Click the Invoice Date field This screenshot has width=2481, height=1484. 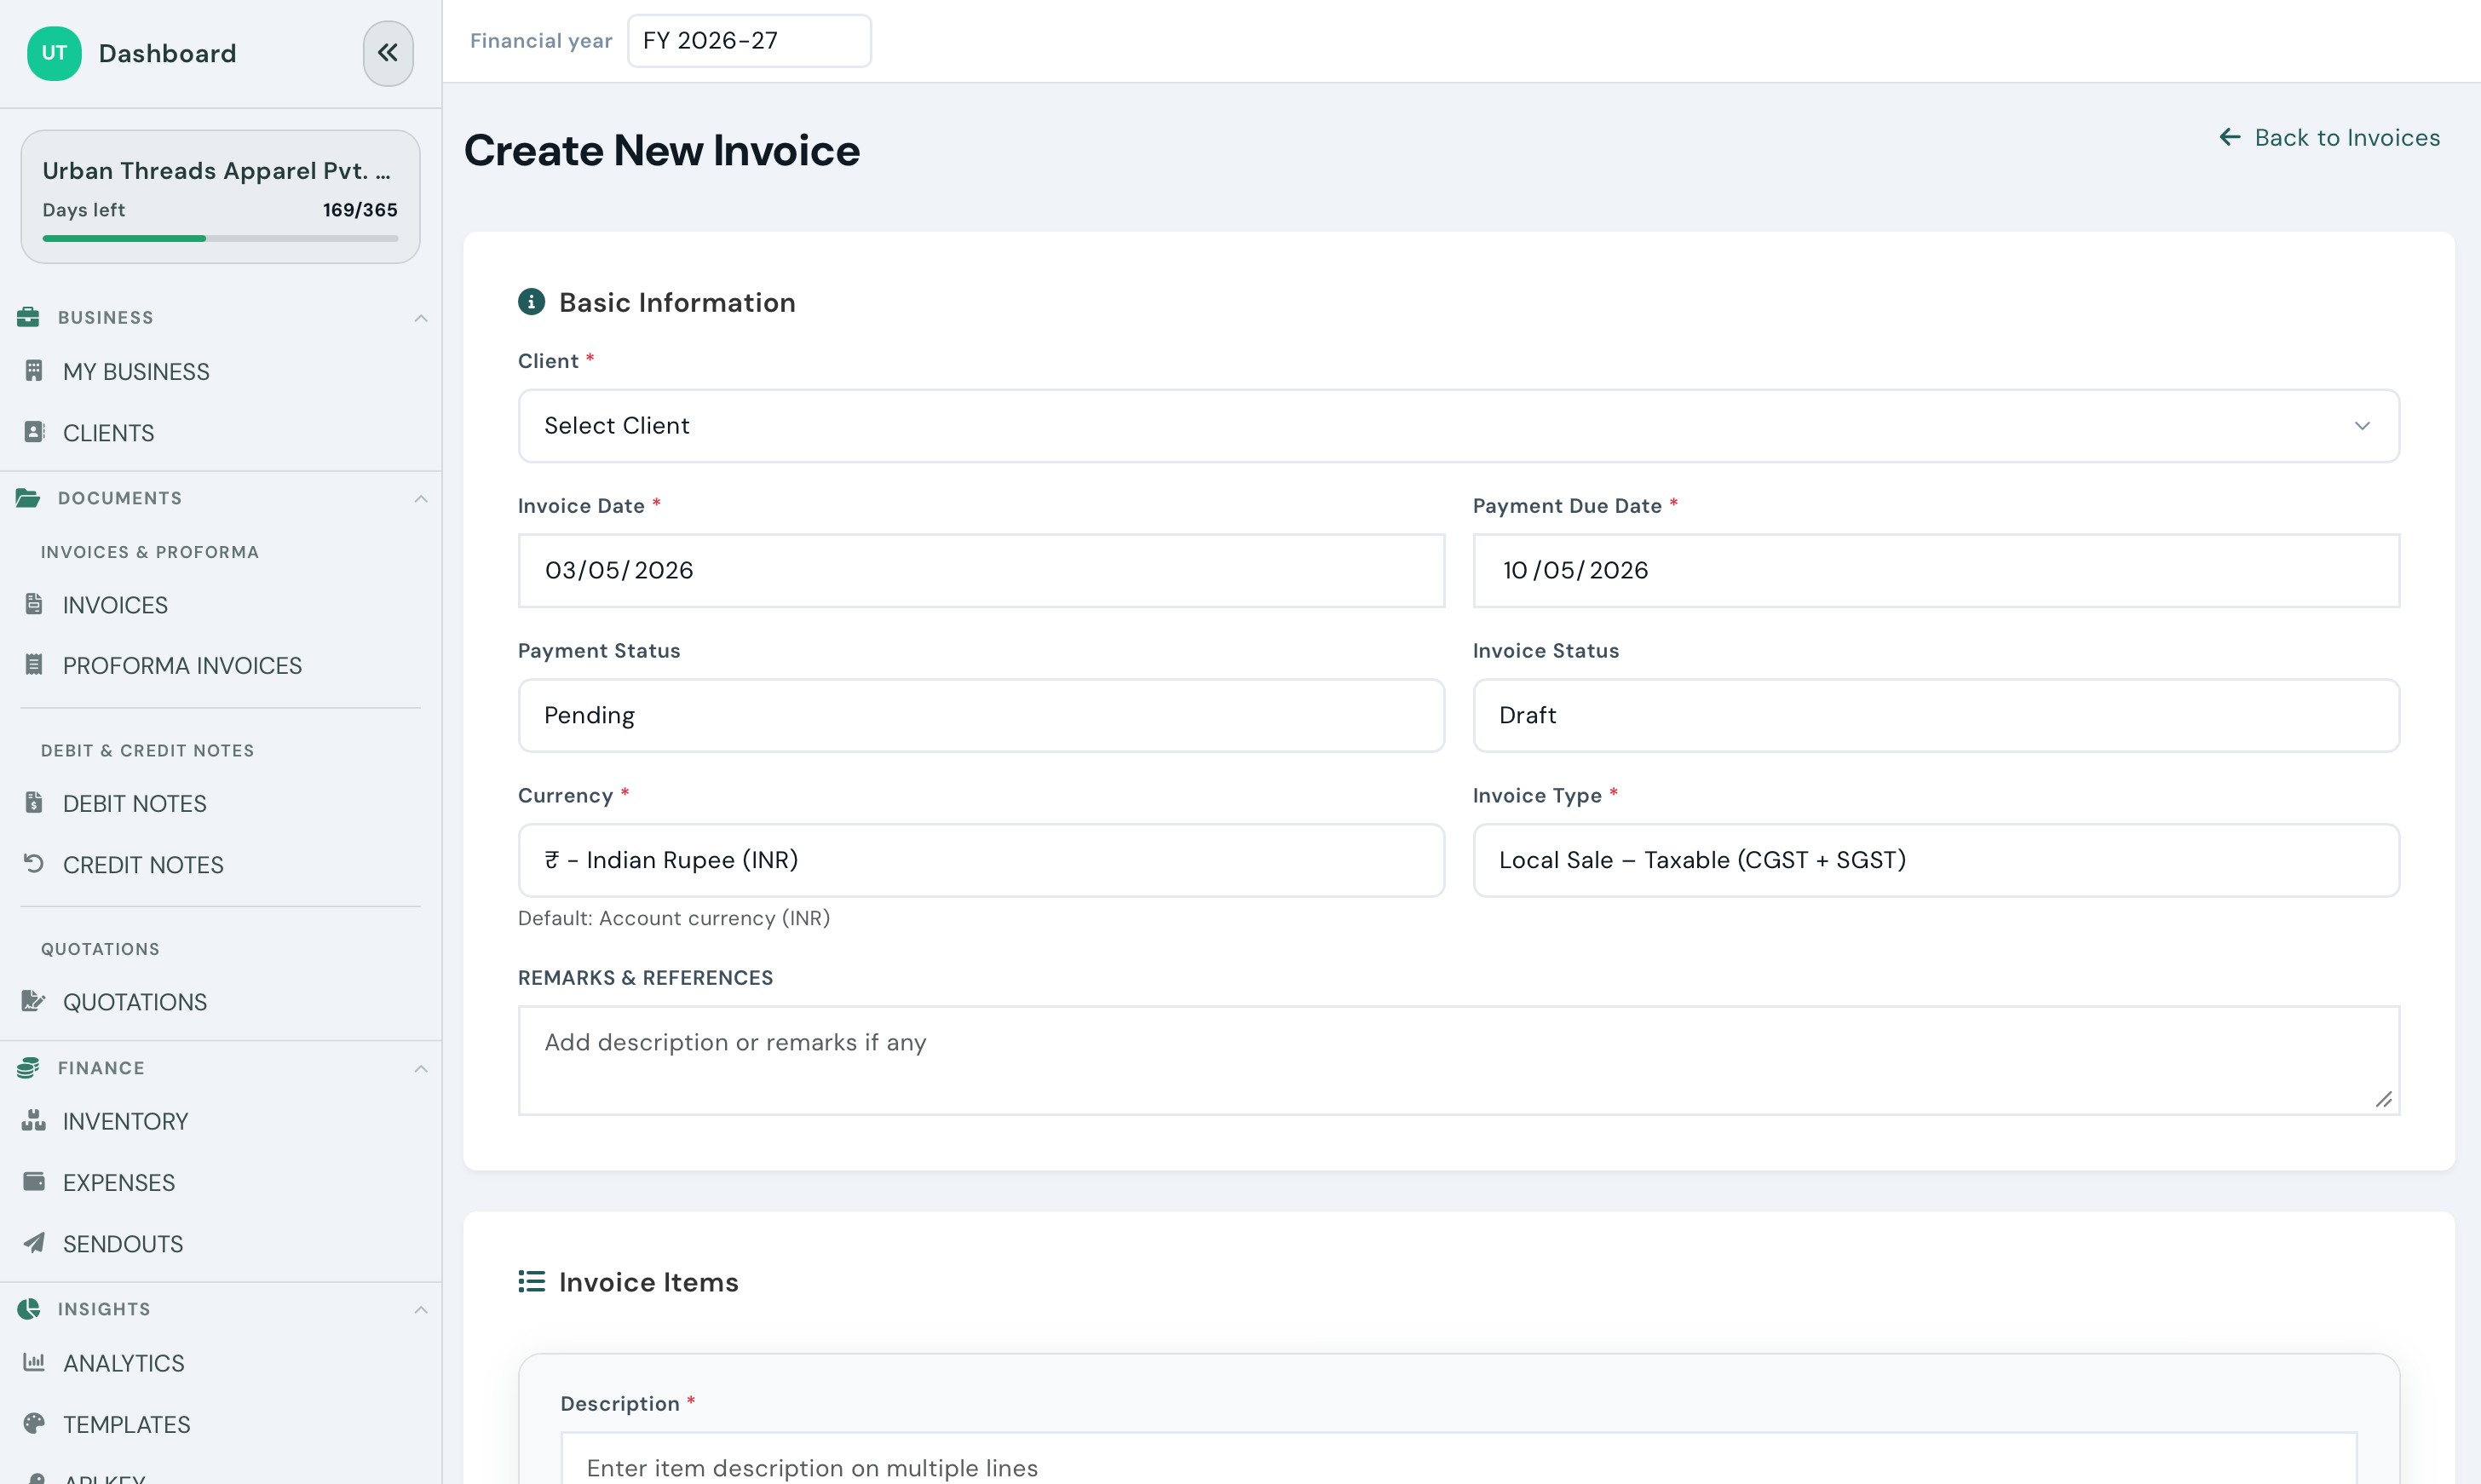pyautogui.click(x=981, y=570)
